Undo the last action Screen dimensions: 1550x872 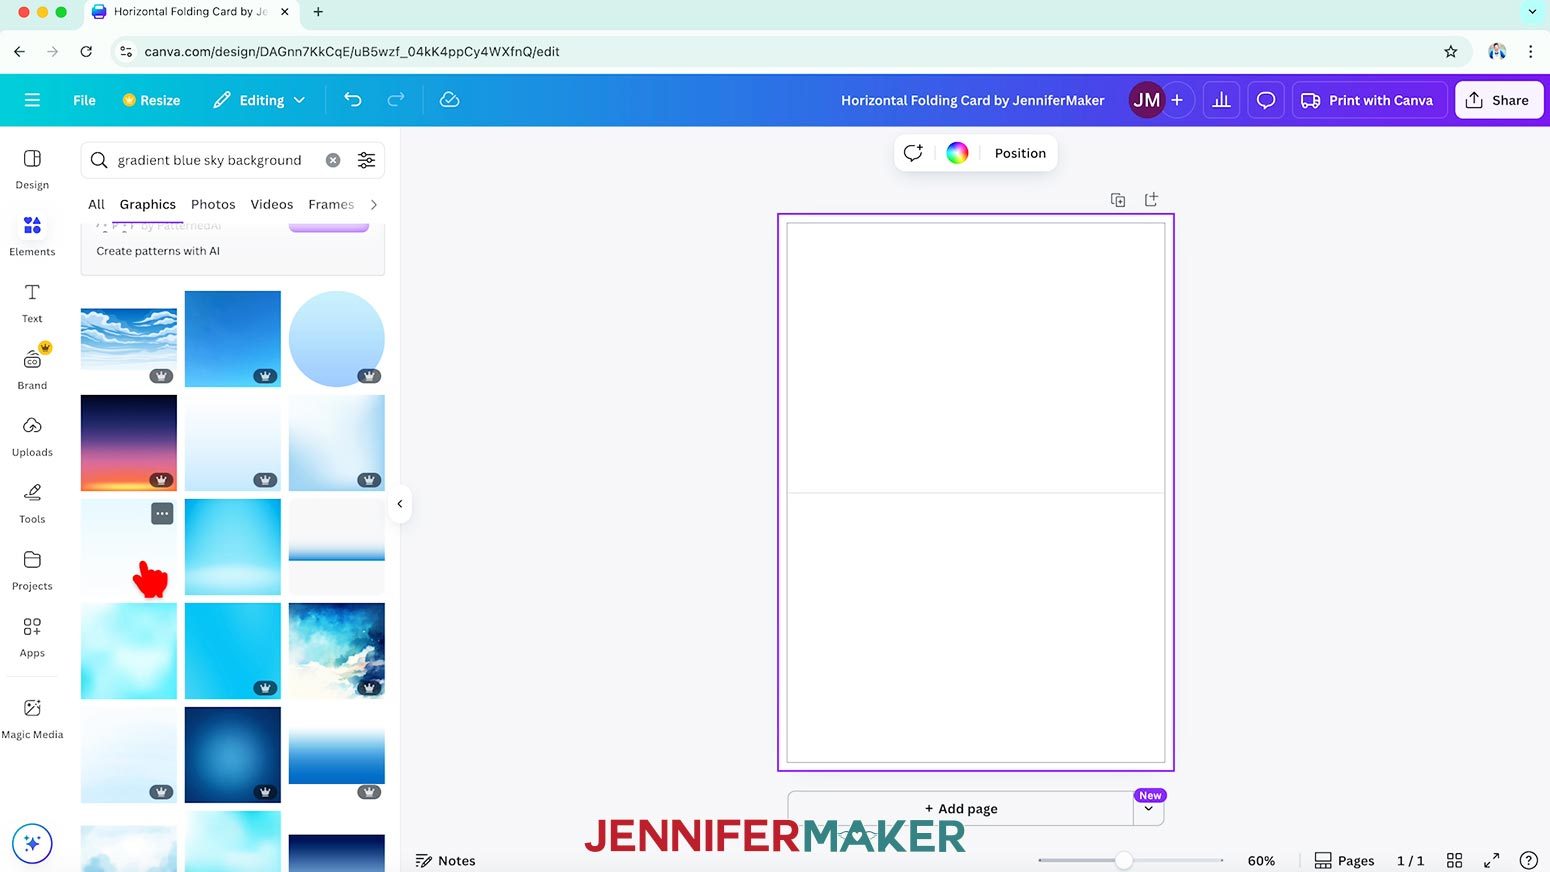(x=352, y=99)
